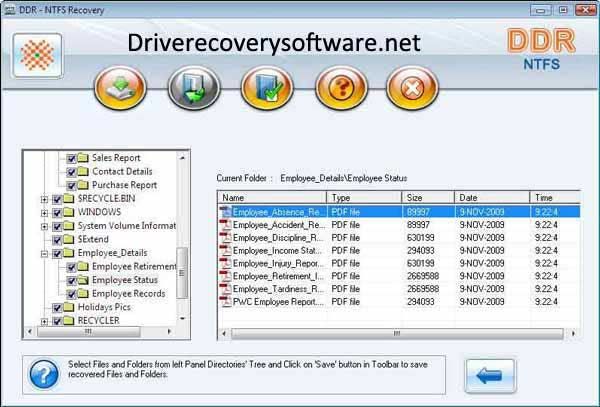Click the PDF icon of Employee_Income Stat file

(x=225, y=250)
